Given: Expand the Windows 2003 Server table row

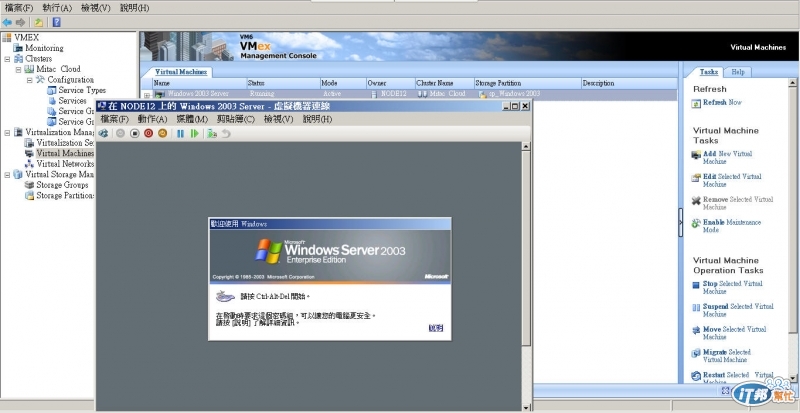Looking at the screenshot, I should pyautogui.click(x=146, y=94).
